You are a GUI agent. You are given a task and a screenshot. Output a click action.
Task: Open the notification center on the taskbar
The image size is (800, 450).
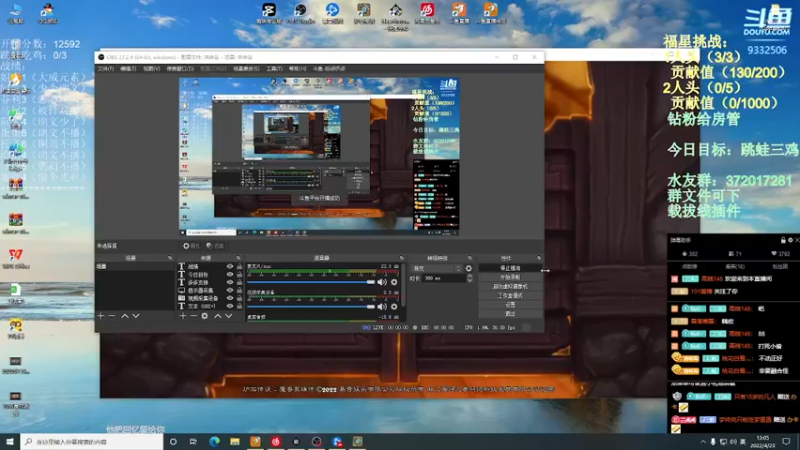tap(787, 441)
